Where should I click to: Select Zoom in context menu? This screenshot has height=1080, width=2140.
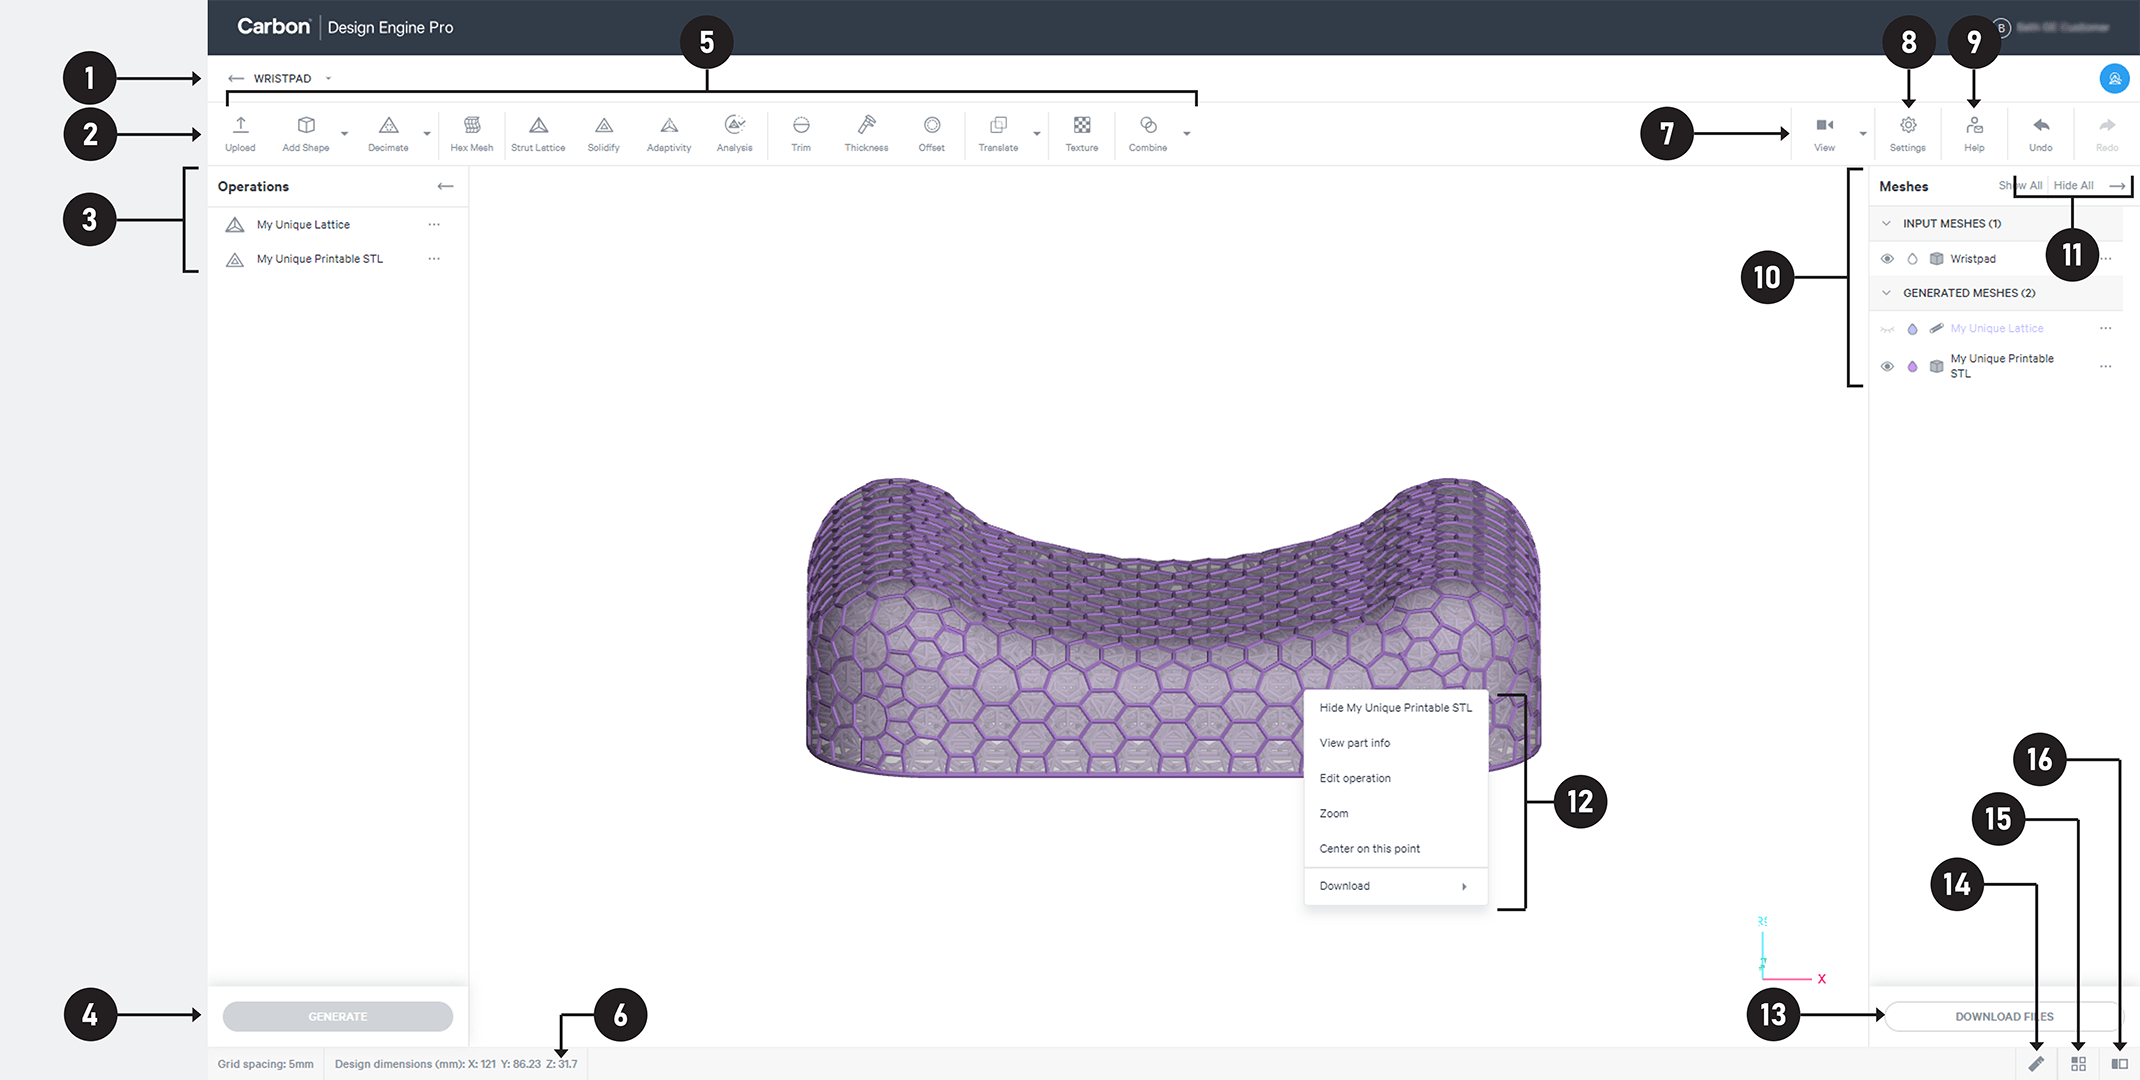[1395, 814]
